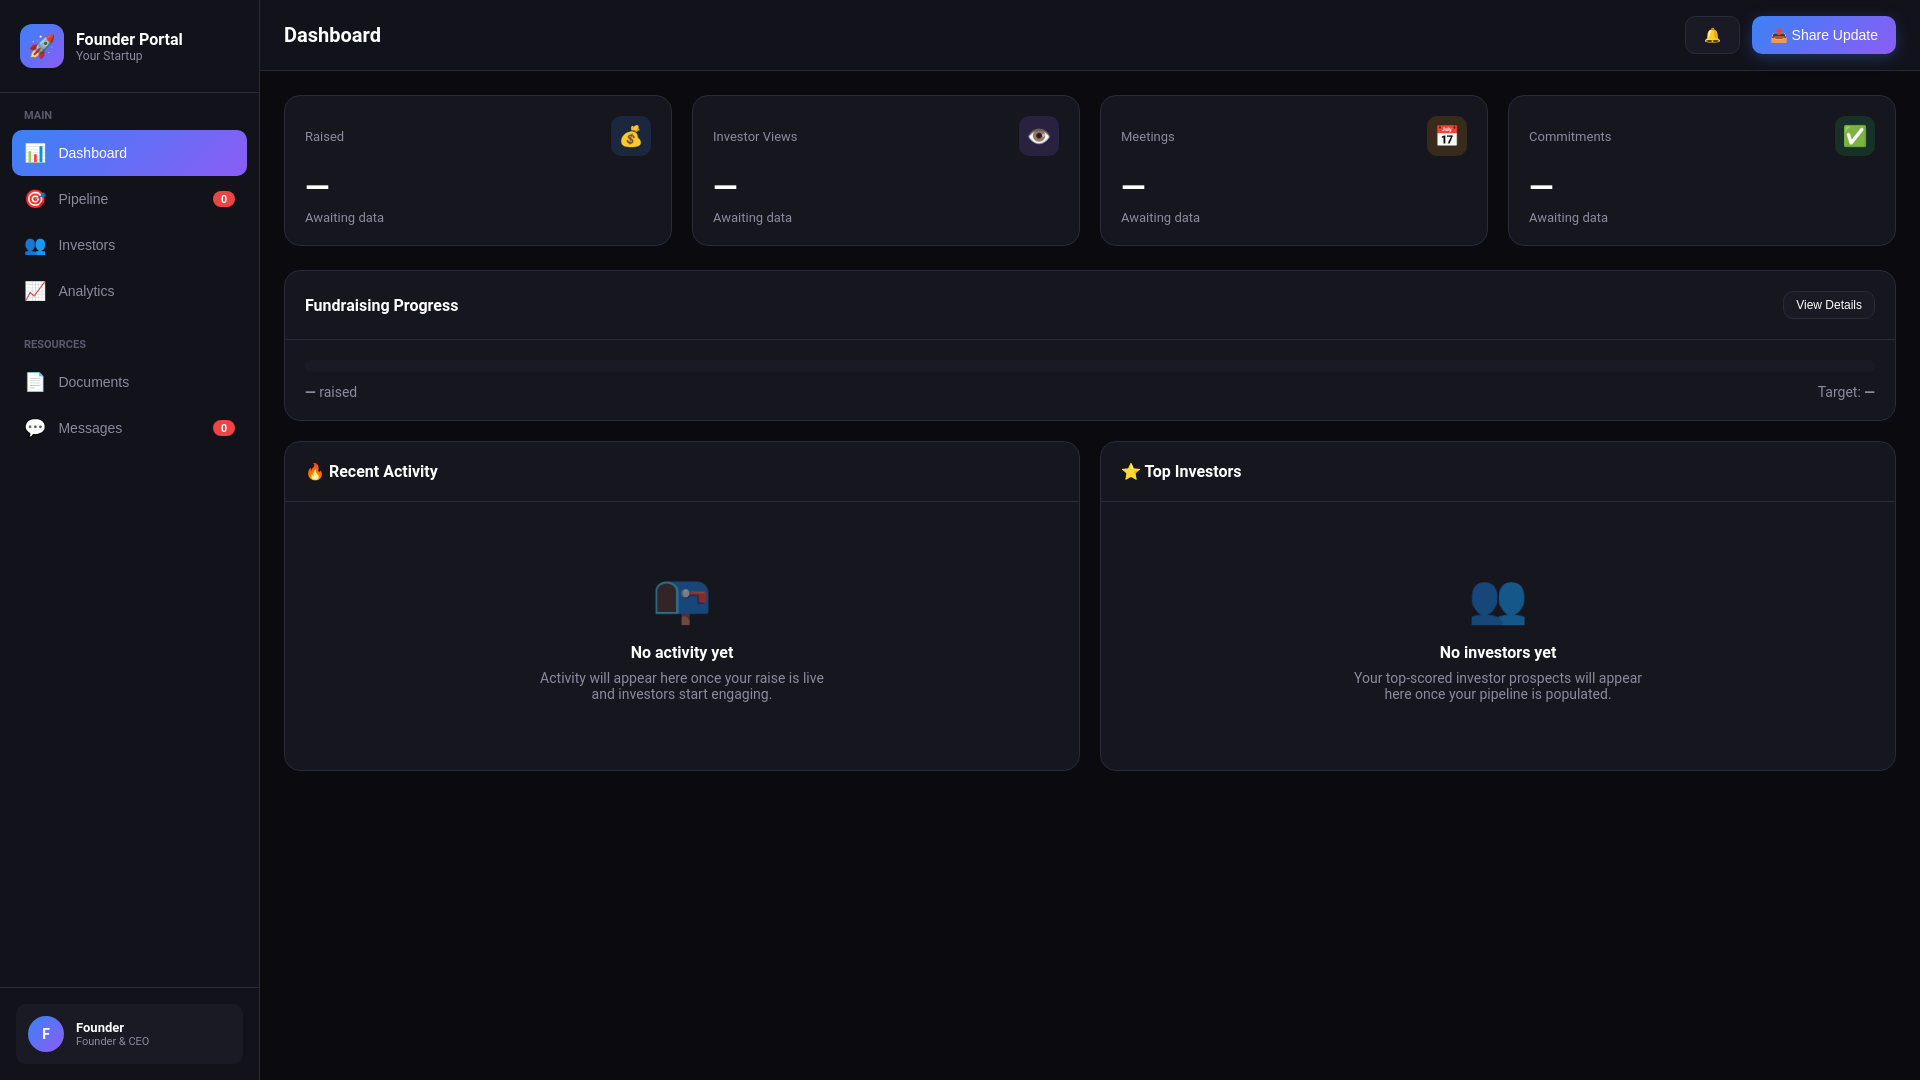Click the green checkmark icon on Commitments card
The height and width of the screenshot is (1080, 1920).
coord(1855,136)
